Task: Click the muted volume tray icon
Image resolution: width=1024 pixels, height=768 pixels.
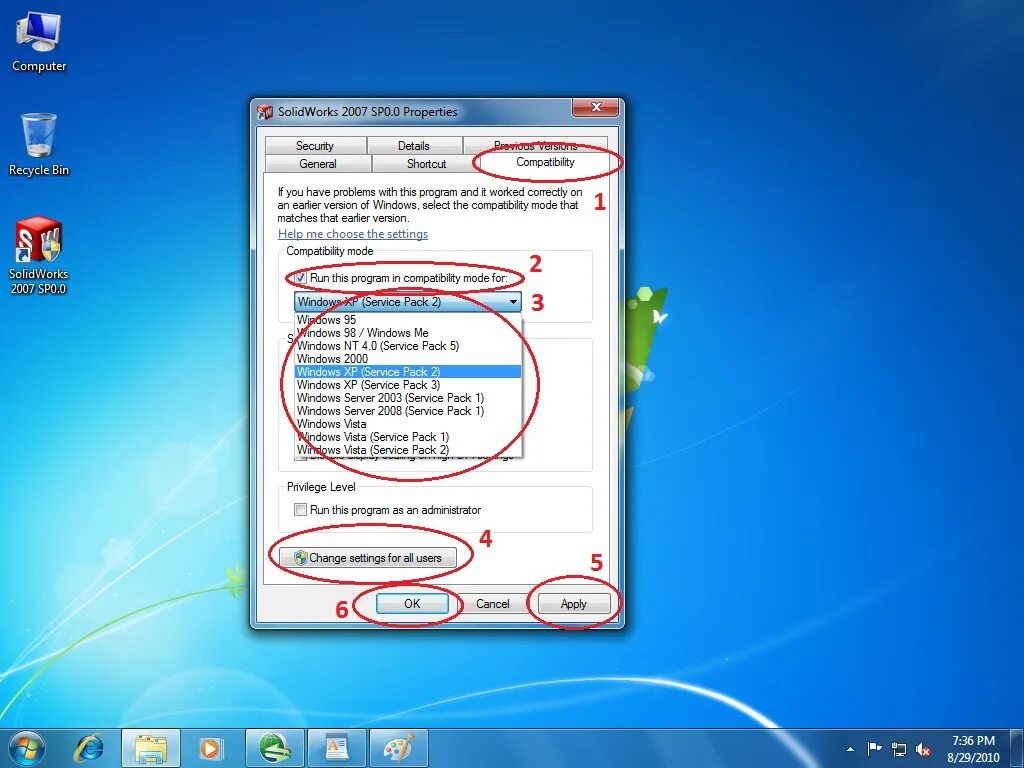Action: click(x=923, y=749)
